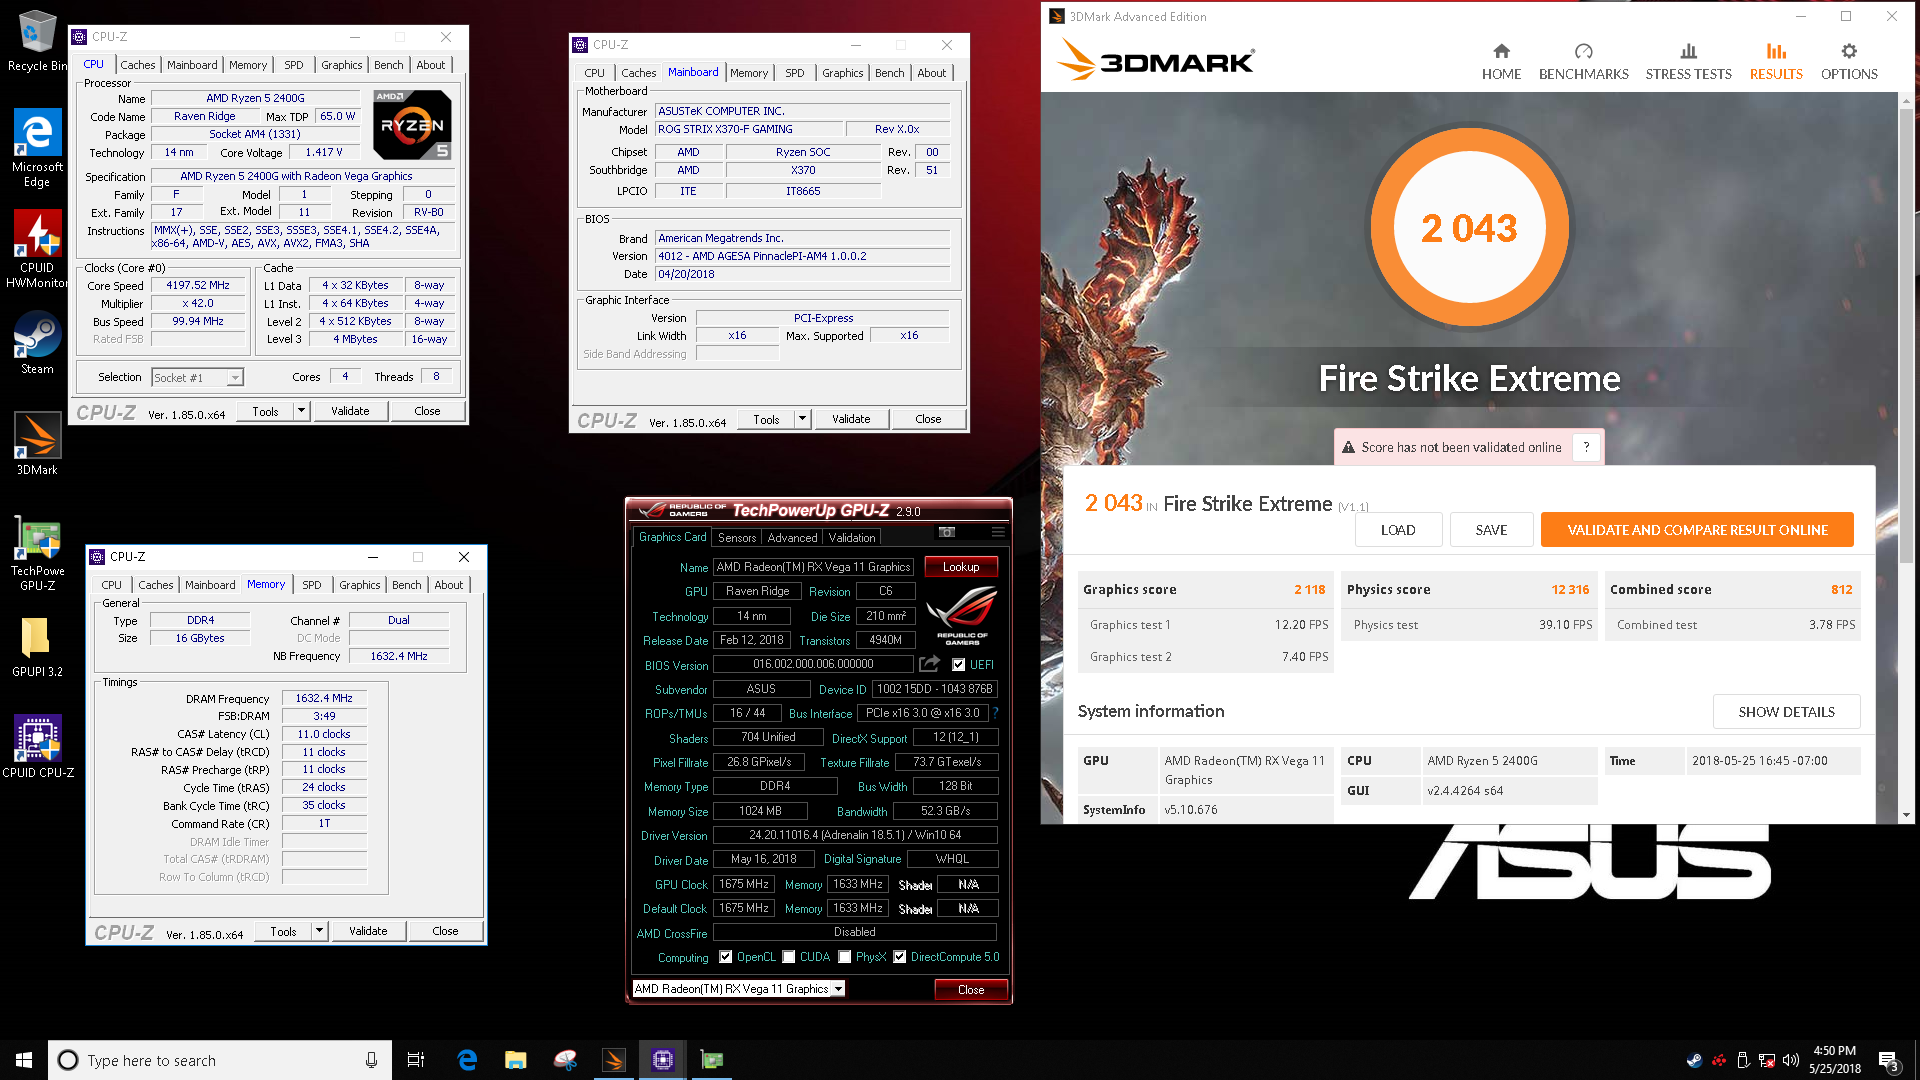Open the Advanced tab in GPU-Z
Image resolution: width=1920 pixels, height=1080 pixels.
coord(792,538)
